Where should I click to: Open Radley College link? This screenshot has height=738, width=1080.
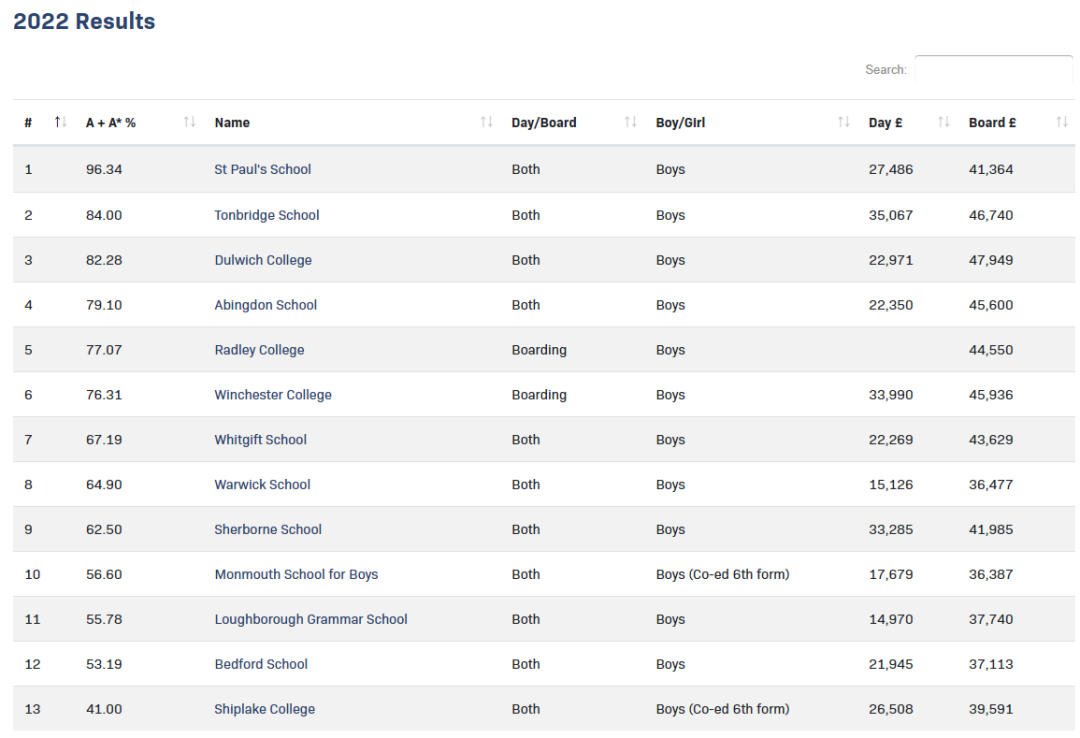259,350
